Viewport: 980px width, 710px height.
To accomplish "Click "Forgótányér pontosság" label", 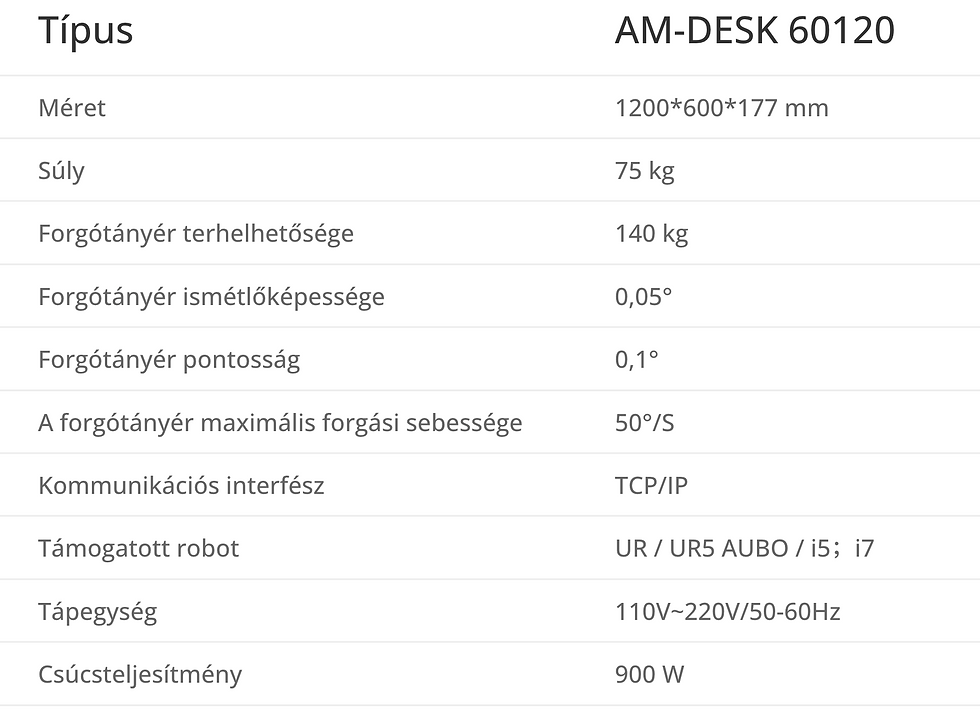I will pyautogui.click(x=169, y=360).
